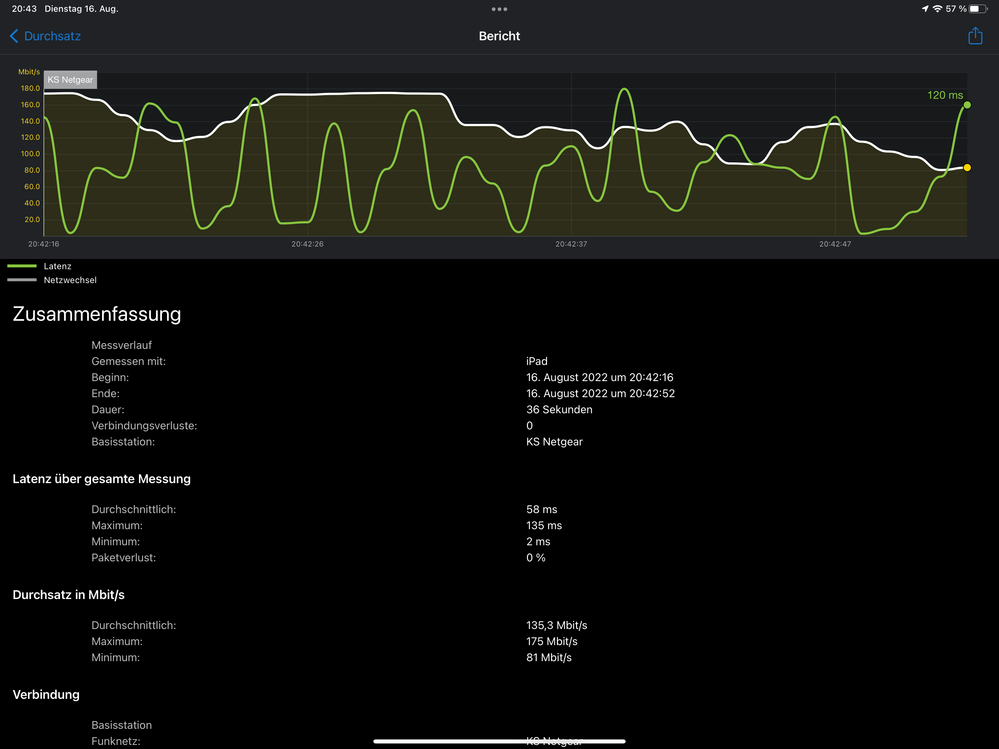This screenshot has width=999, height=749.
Task: Tap the 180.0 label on the Mbit/s axis
Action: click(29, 88)
